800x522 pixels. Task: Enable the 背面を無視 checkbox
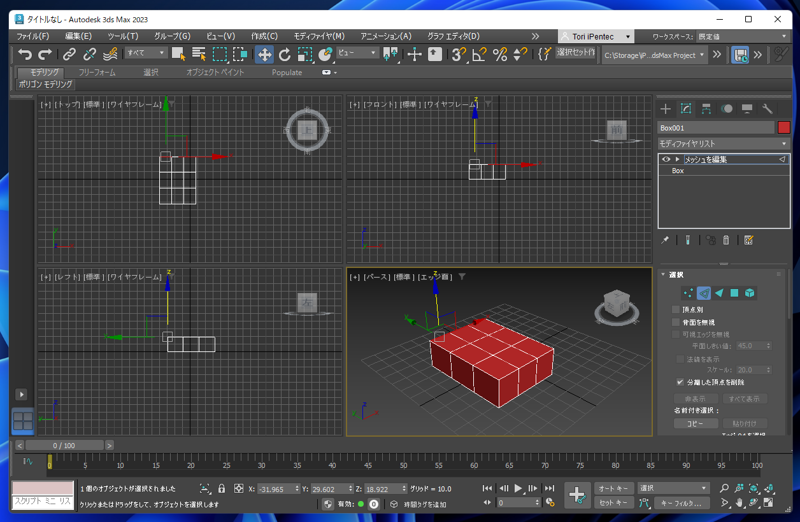(676, 322)
